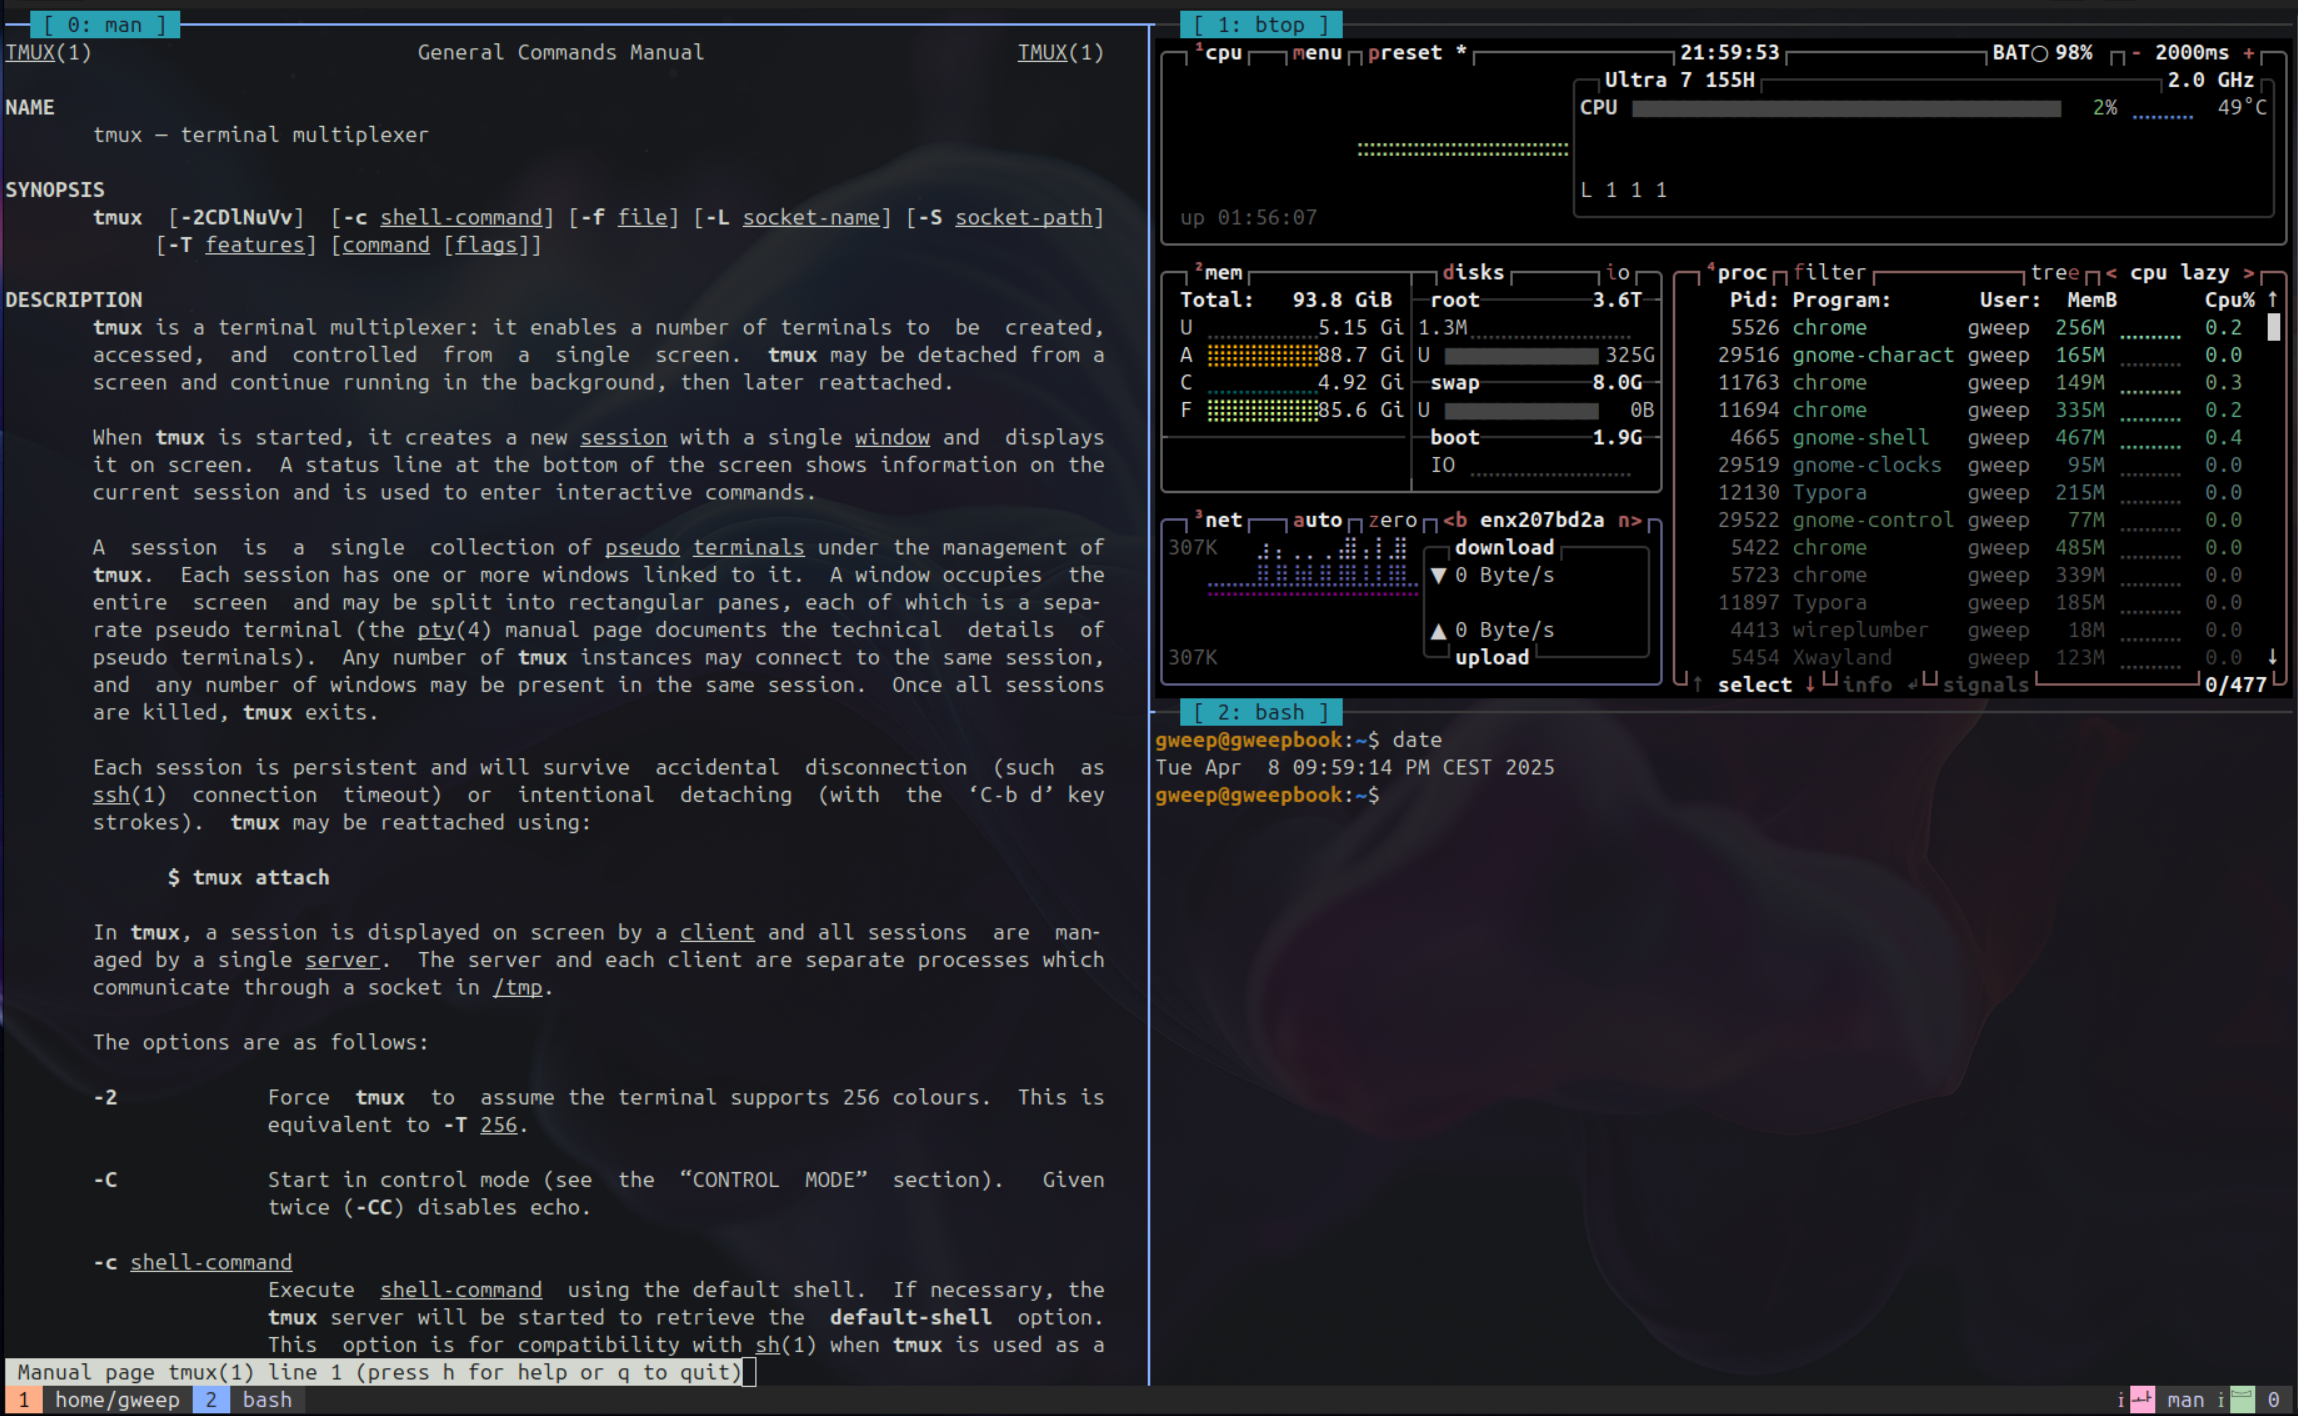Toggle 'zero' in the btop net box

pyautogui.click(x=1392, y=520)
